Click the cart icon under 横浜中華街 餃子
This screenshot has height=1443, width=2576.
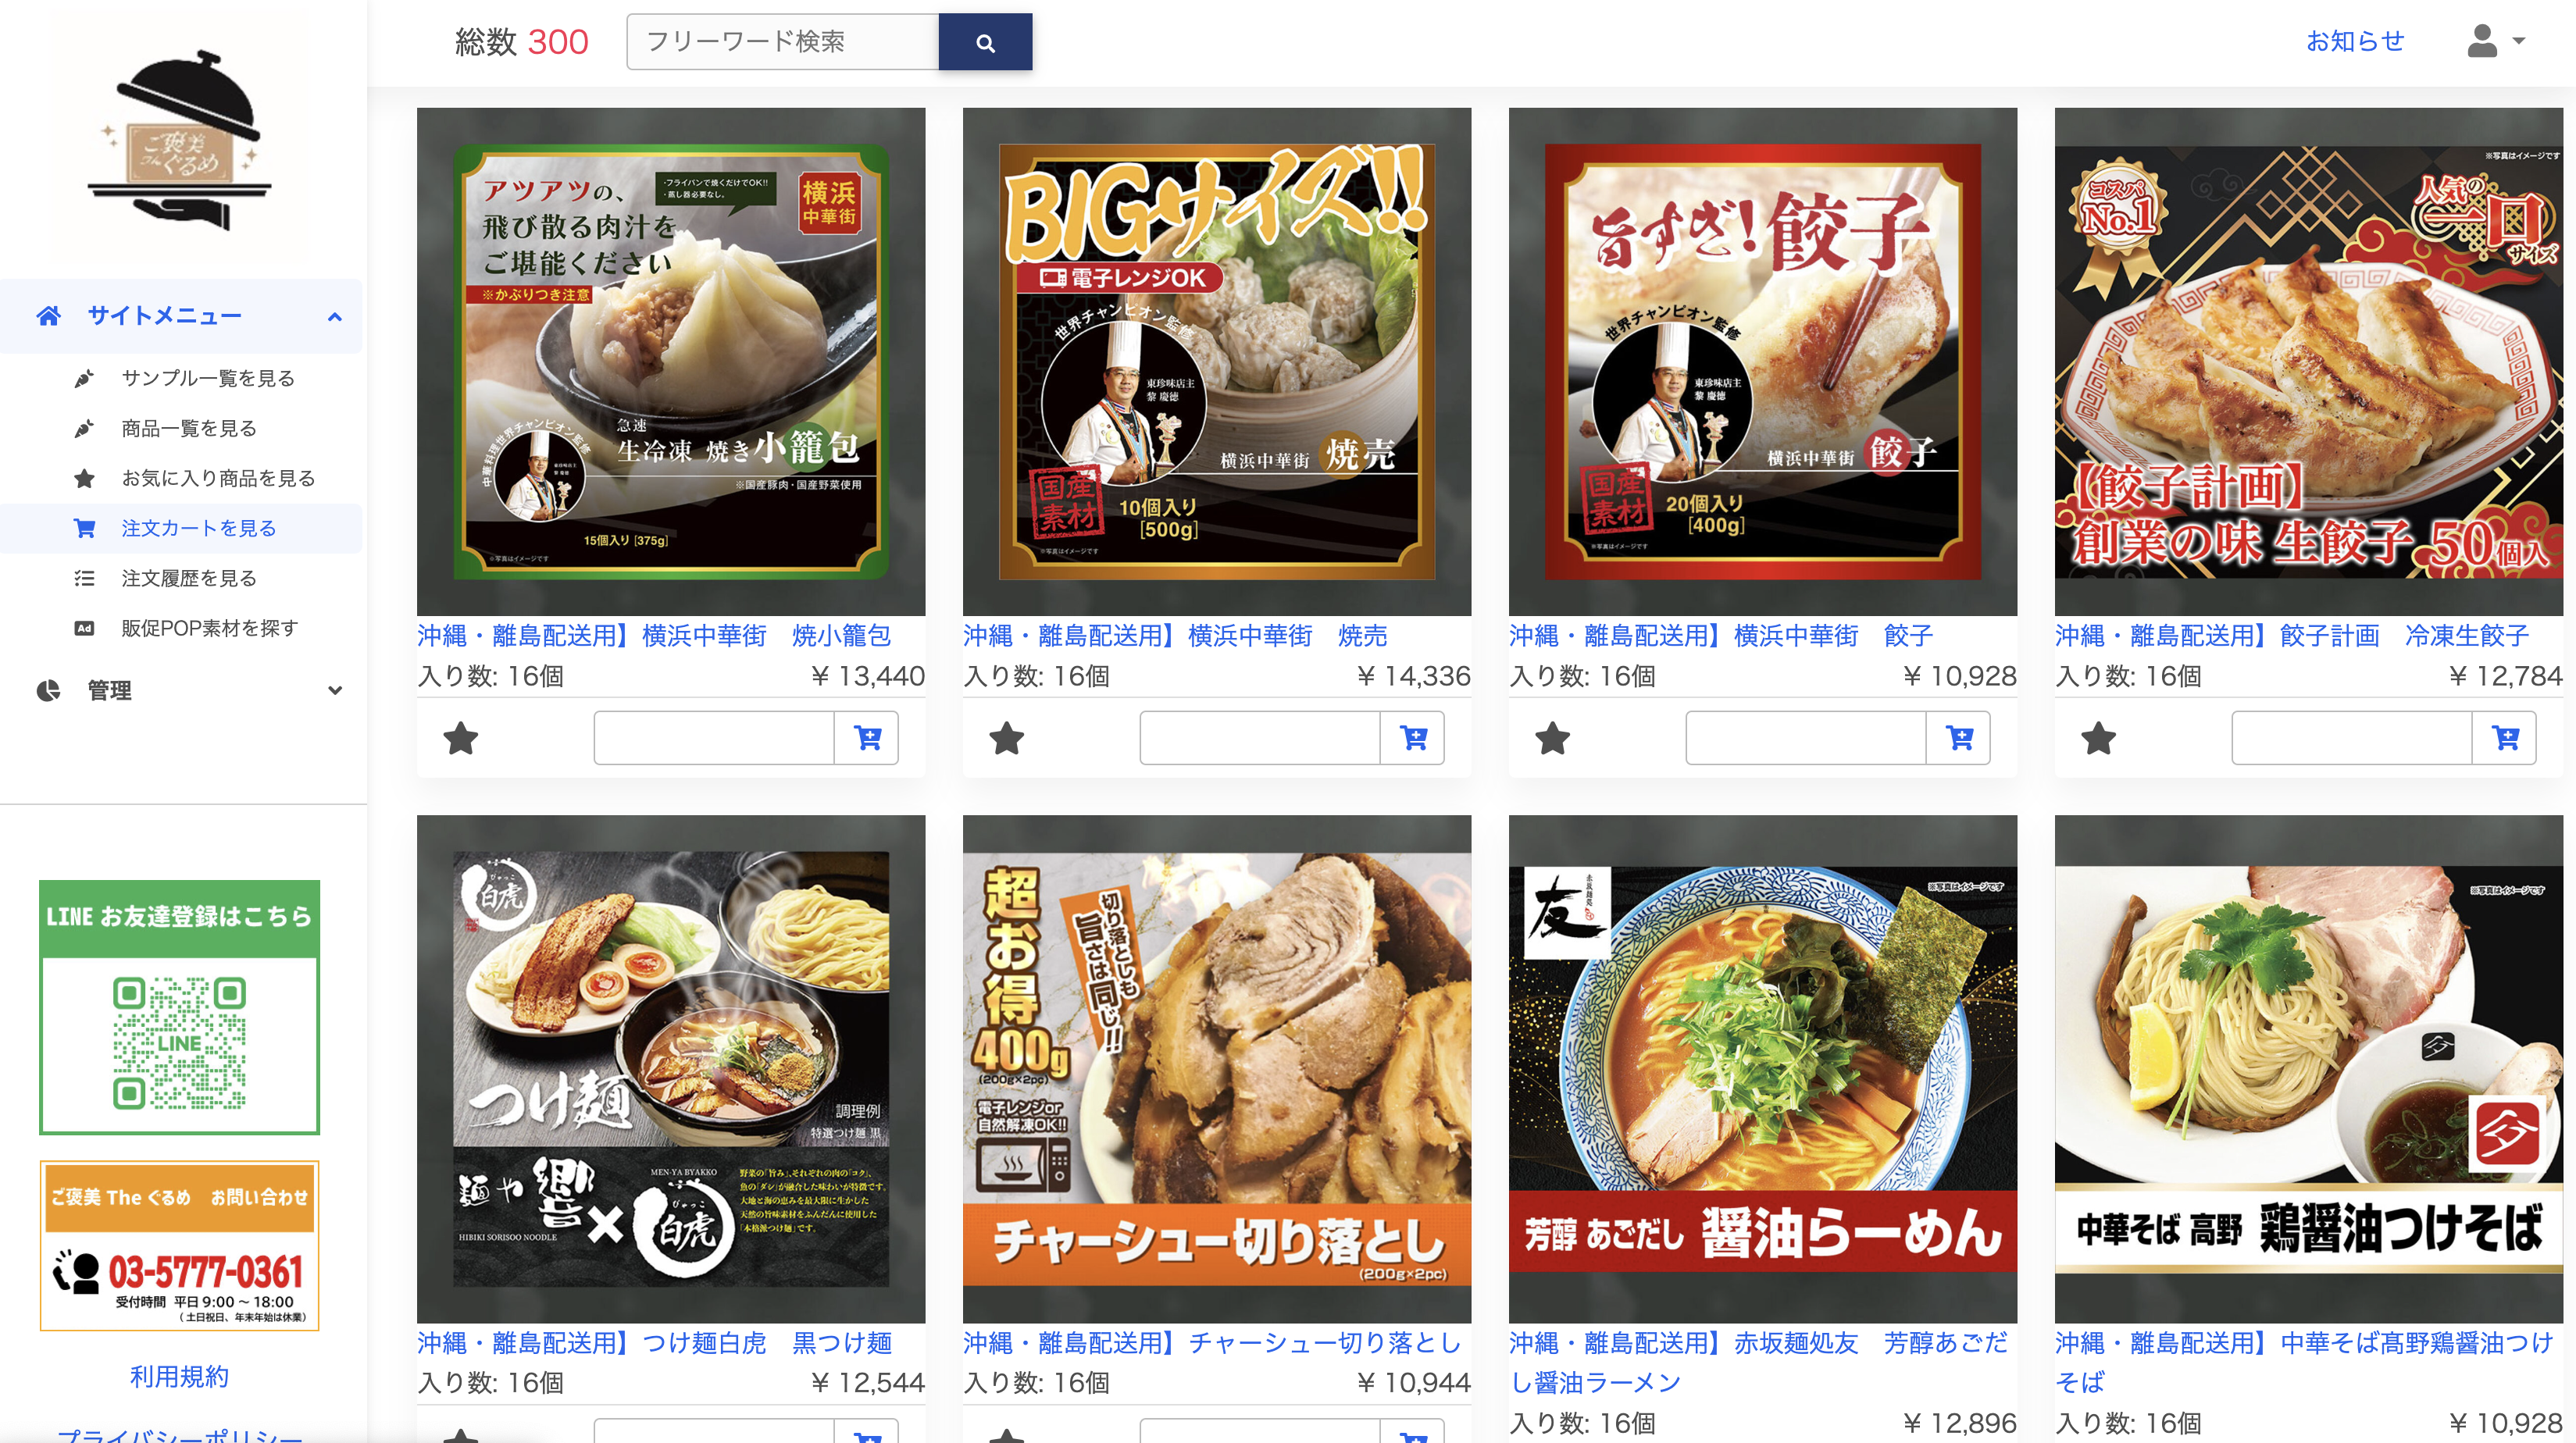[1959, 738]
